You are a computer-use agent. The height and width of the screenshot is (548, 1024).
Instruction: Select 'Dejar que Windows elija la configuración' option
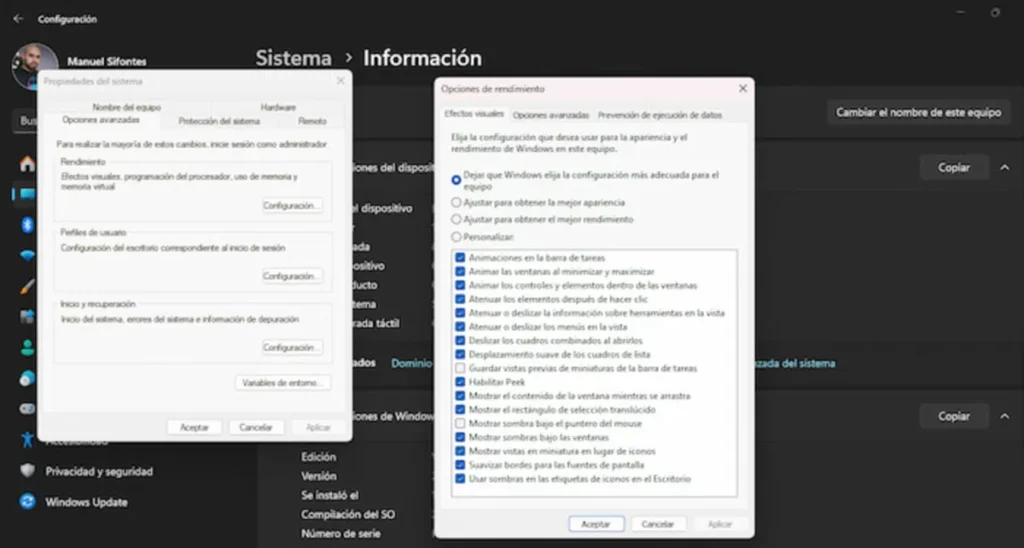pyautogui.click(x=456, y=180)
